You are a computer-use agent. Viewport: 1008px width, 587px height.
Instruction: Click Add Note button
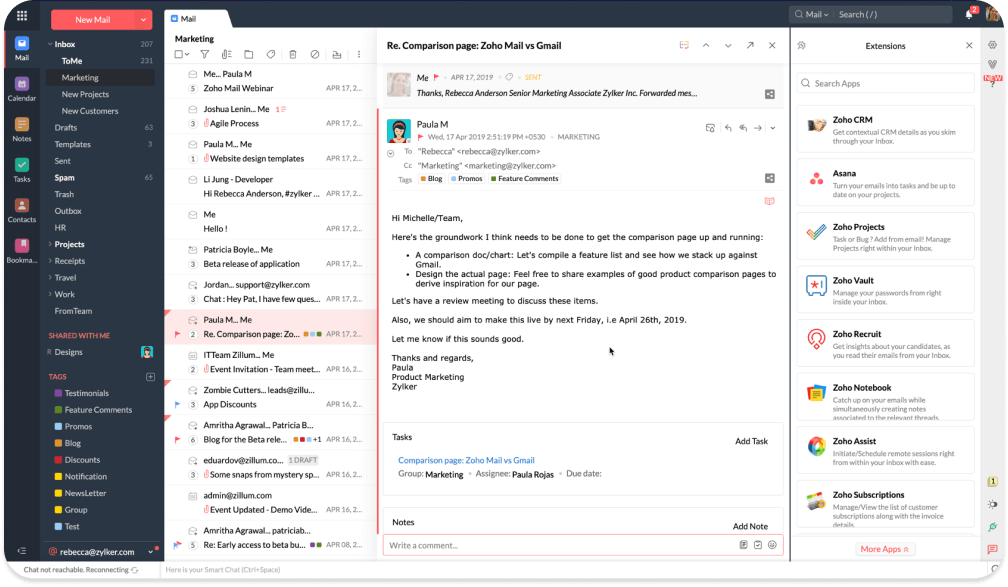[x=750, y=526]
